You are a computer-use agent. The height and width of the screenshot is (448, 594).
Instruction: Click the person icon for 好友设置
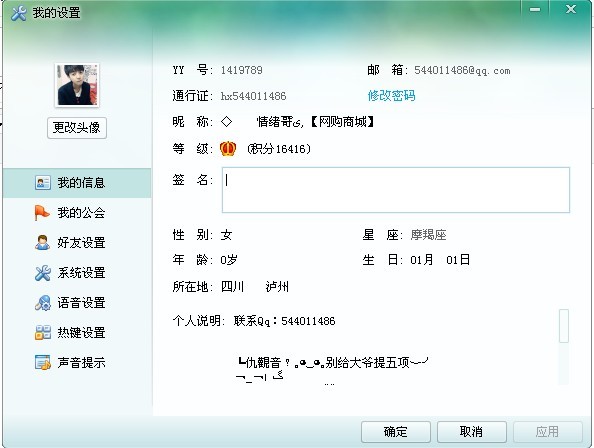point(42,242)
